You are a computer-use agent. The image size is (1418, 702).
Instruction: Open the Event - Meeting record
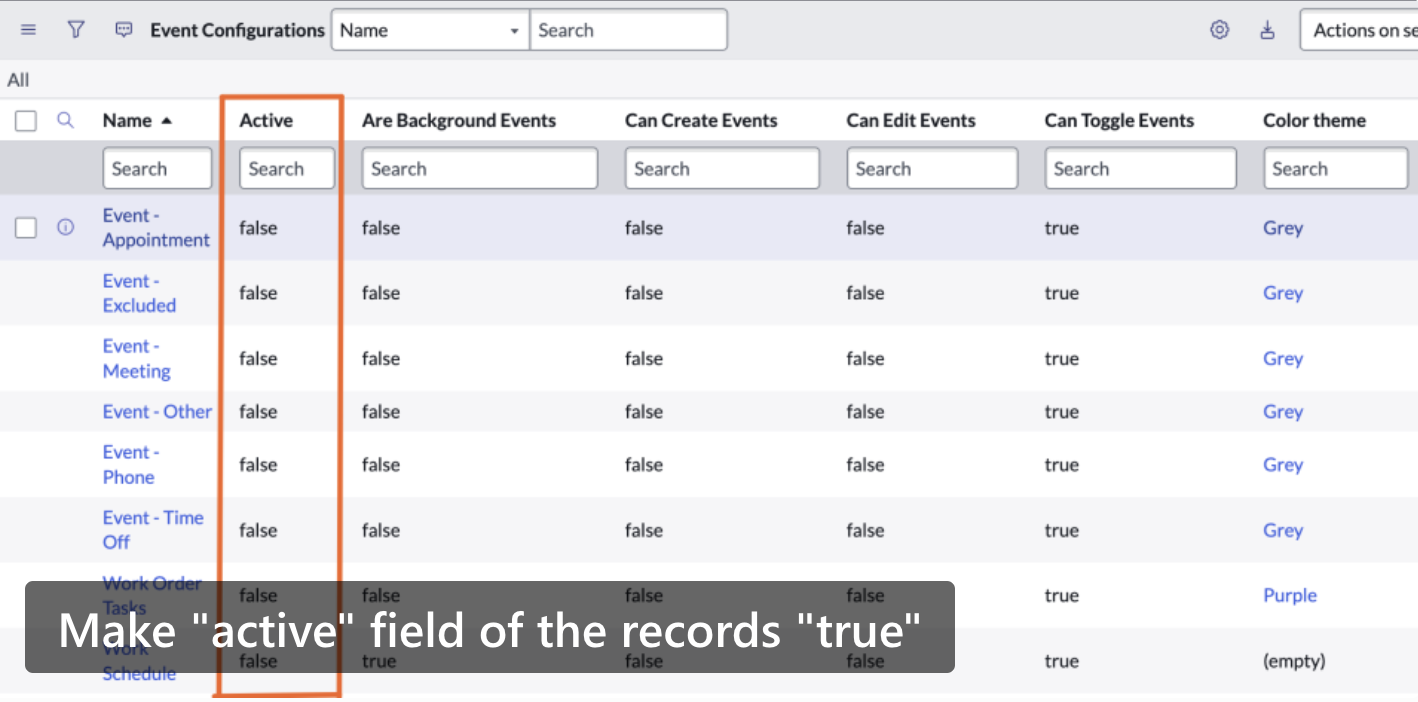[136, 359]
